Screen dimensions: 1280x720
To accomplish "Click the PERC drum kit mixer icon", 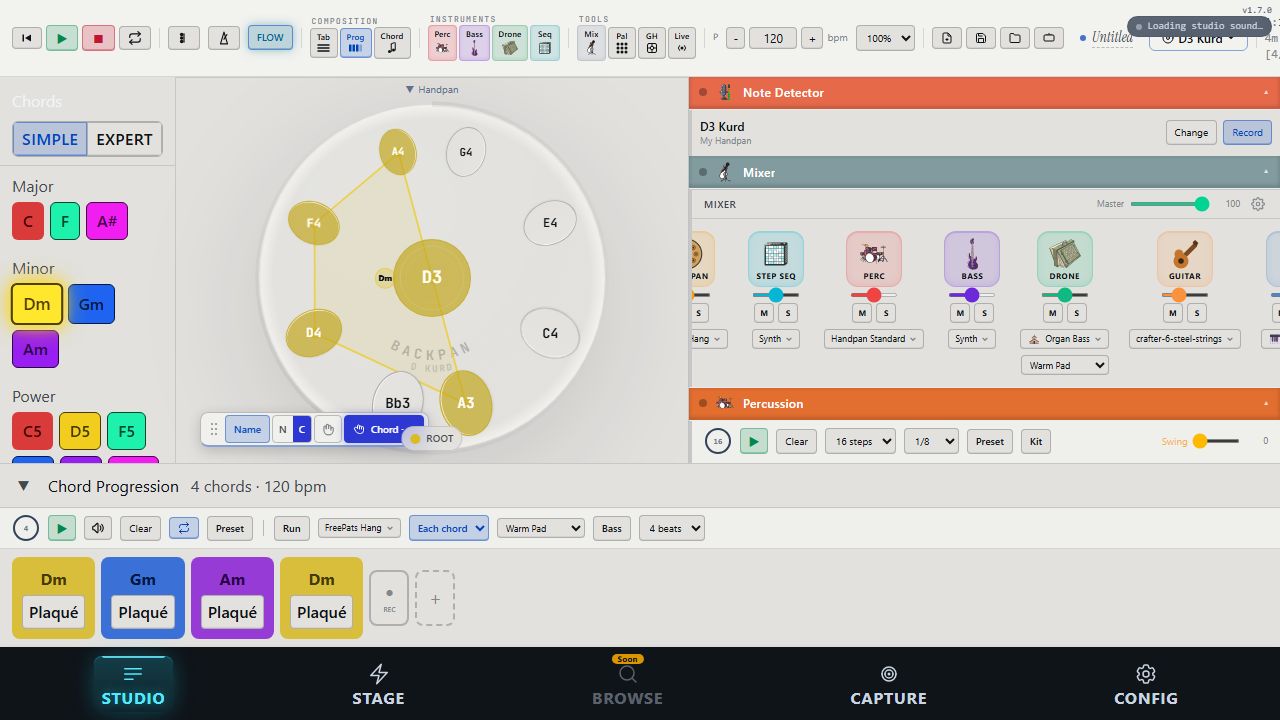I will click(x=874, y=258).
